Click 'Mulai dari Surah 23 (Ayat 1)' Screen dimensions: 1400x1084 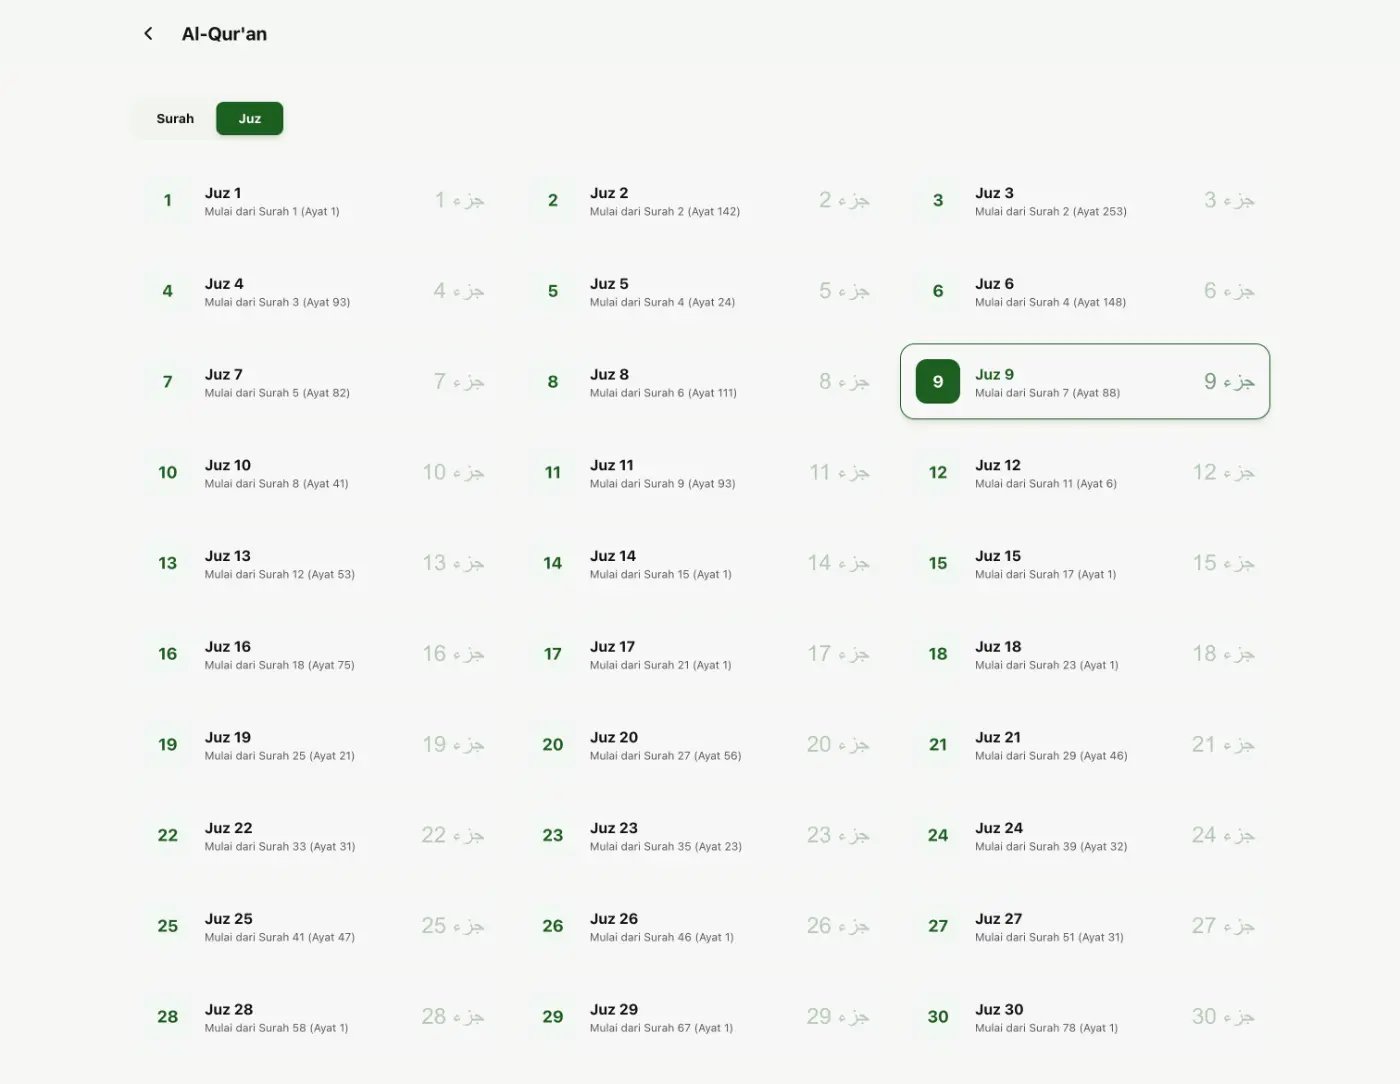coord(1047,666)
